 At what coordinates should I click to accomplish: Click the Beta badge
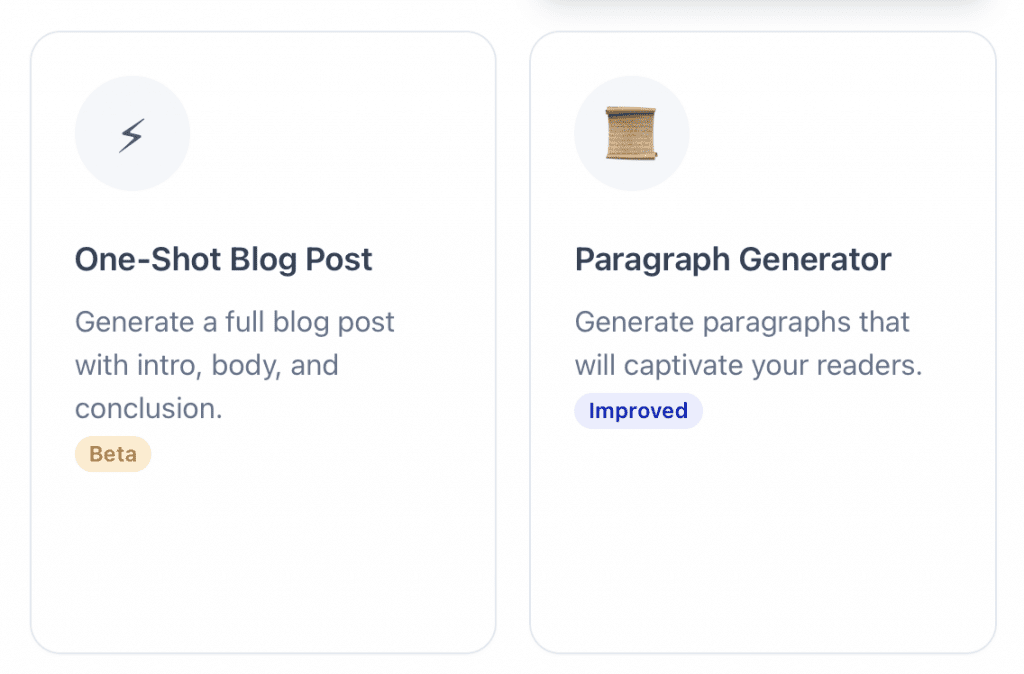(112, 454)
